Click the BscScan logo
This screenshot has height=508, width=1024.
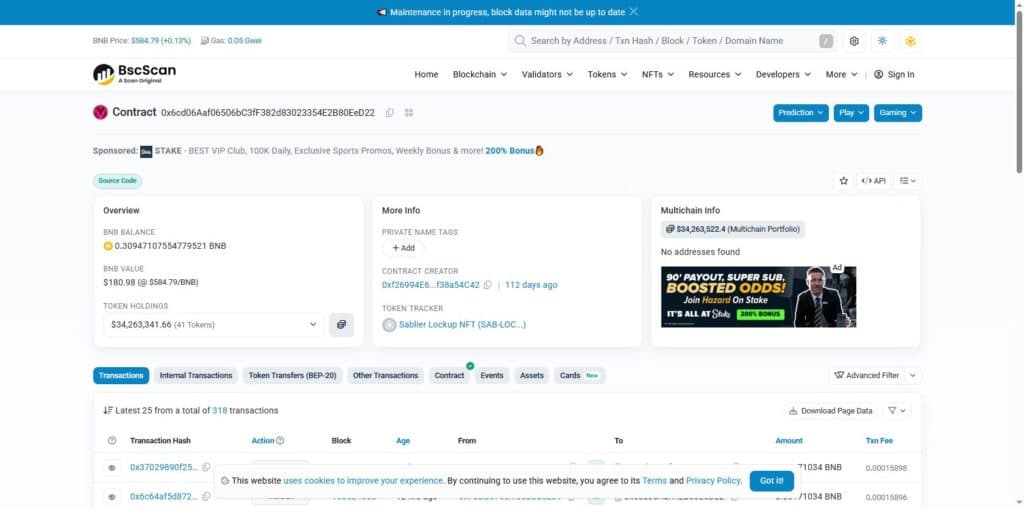[x=135, y=74]
